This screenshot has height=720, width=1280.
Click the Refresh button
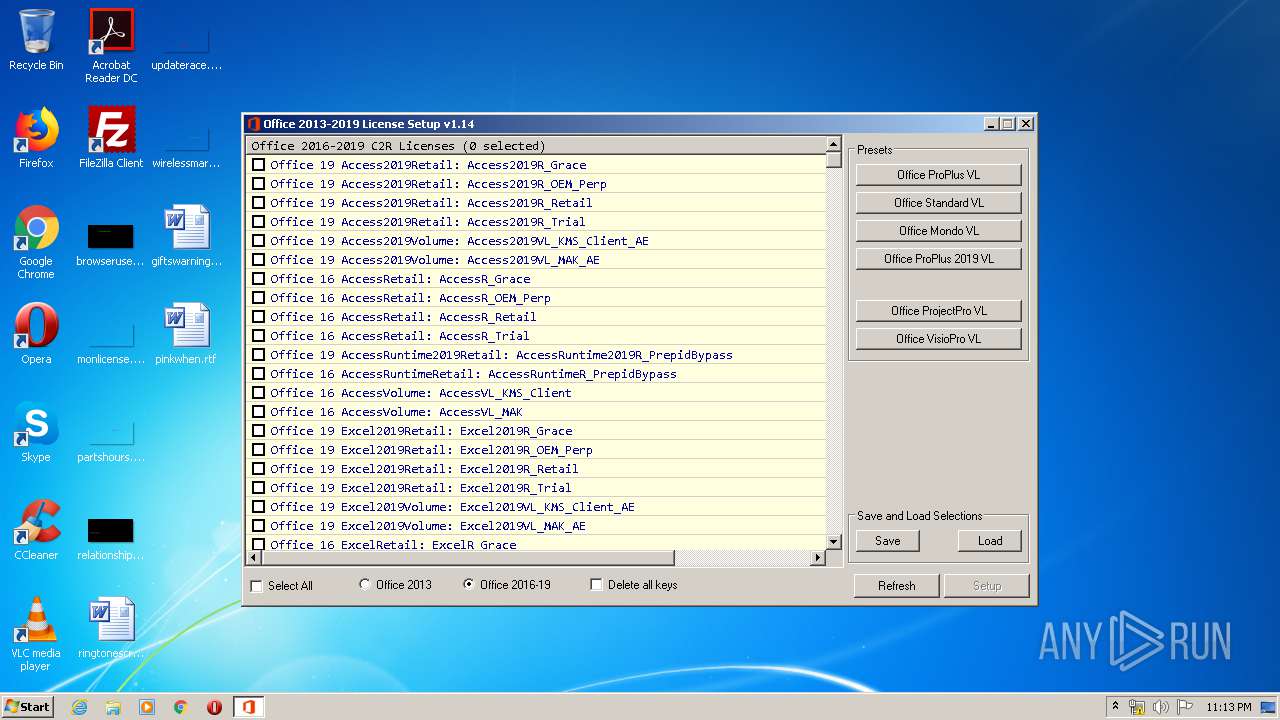[896, 586]
